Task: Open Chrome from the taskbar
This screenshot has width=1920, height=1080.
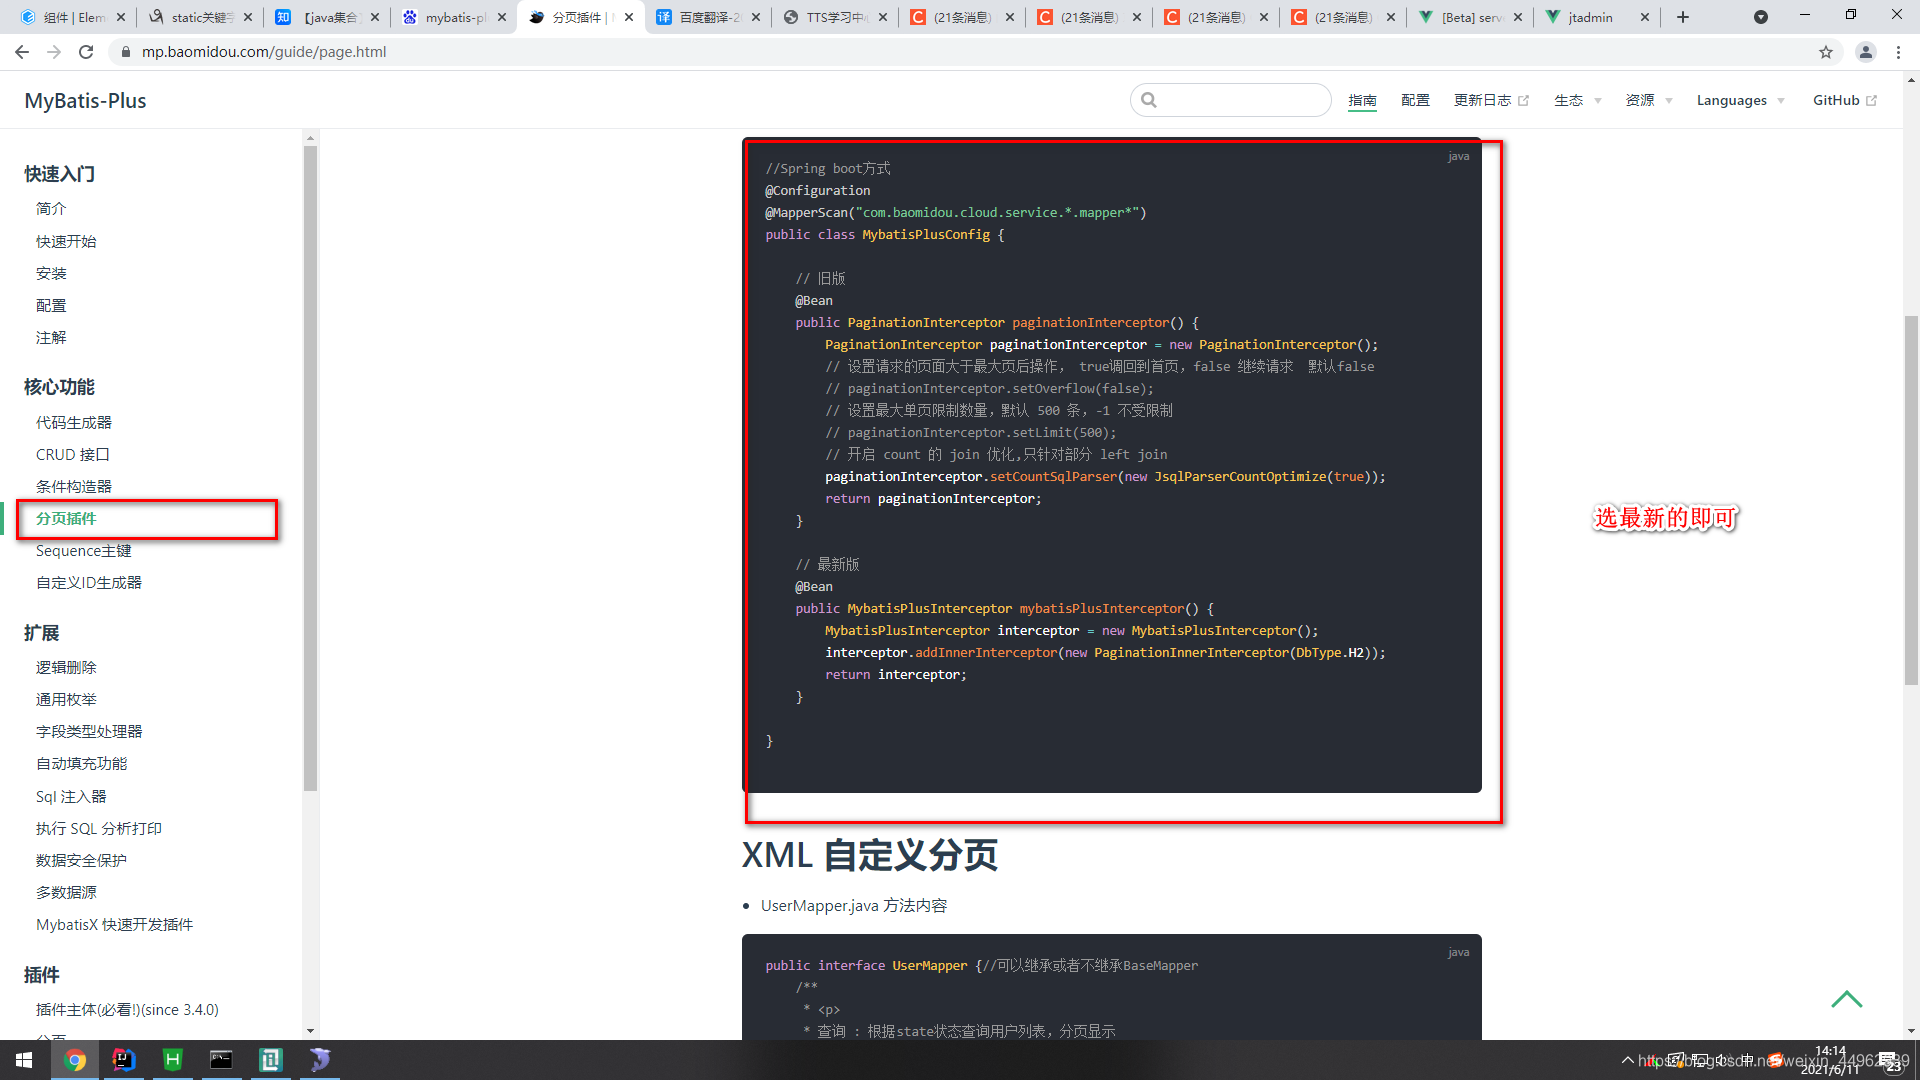Action: tap(75, 1060)
